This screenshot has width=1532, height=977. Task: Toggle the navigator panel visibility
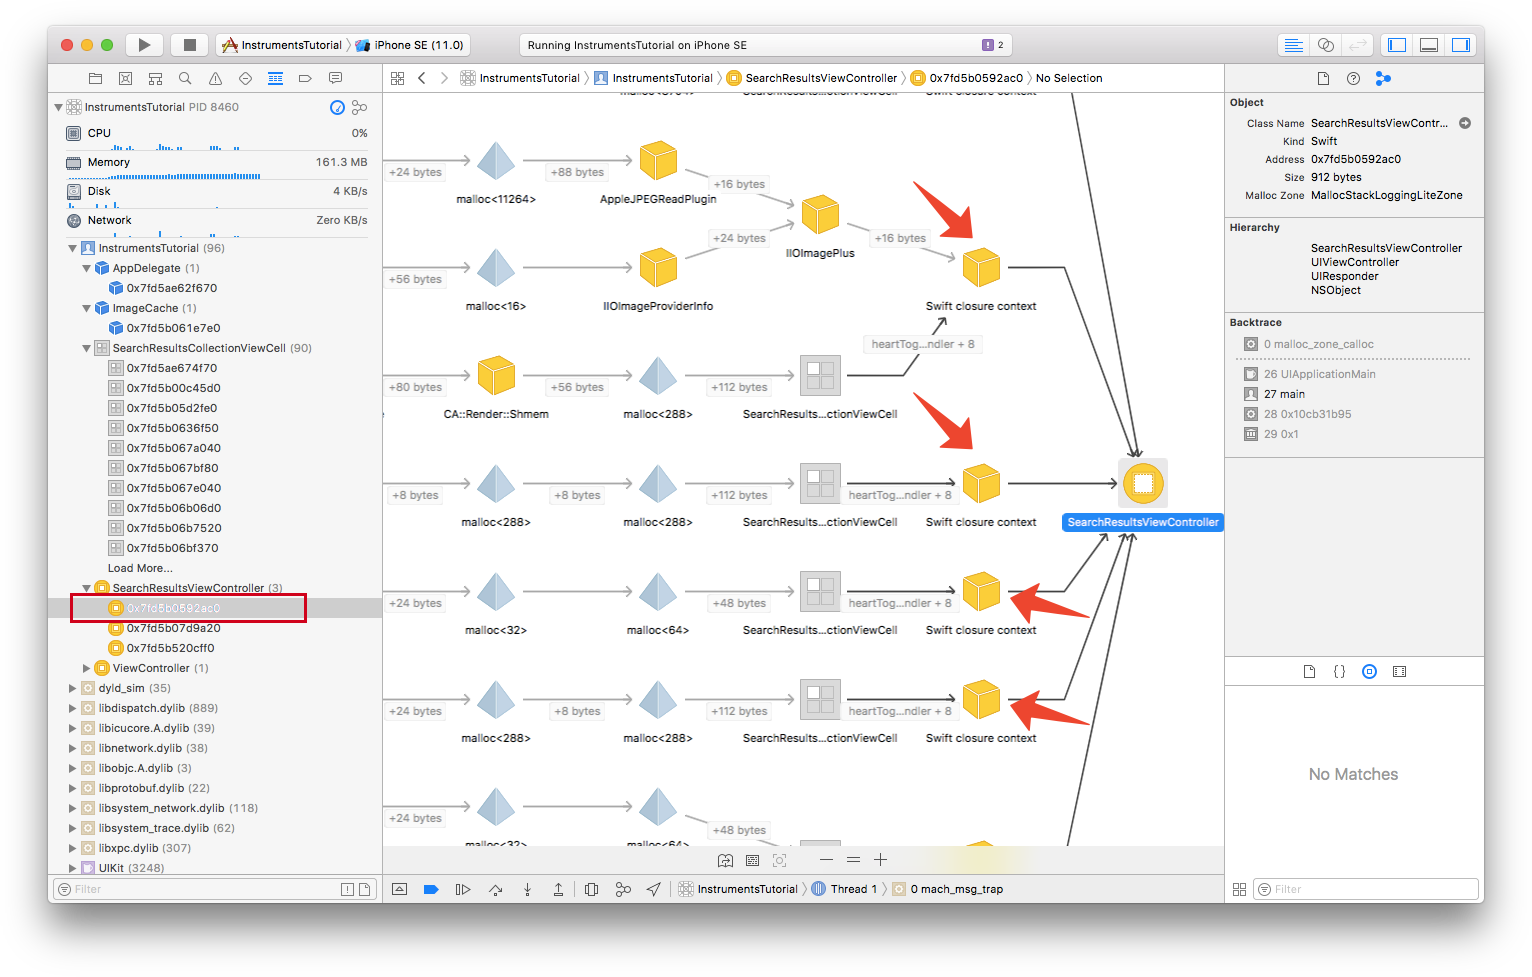point(1397,45)
